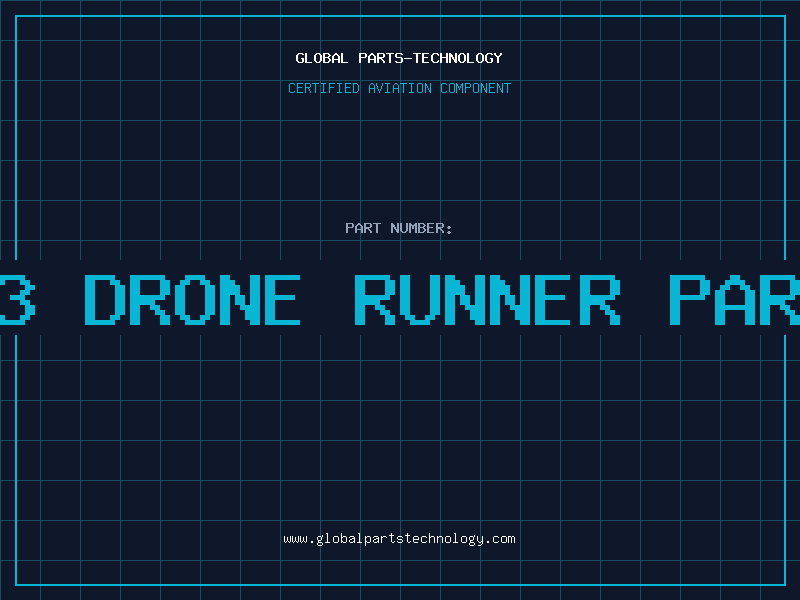Select the CERTIFIED AVIATION COMPONENT subtitle
This screenshot has width=800, height=600.
(399, 88)
